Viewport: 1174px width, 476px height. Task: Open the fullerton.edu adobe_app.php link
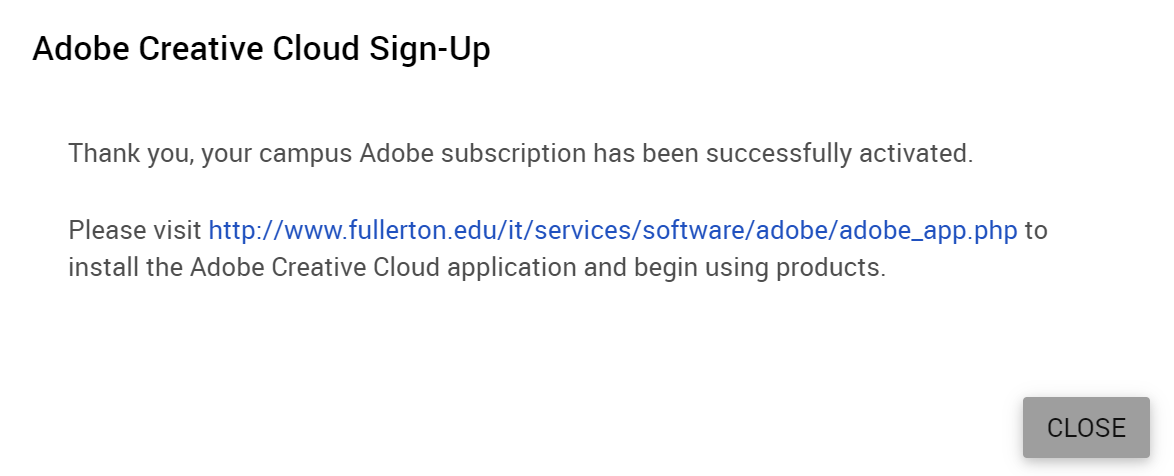coord(612,231)
